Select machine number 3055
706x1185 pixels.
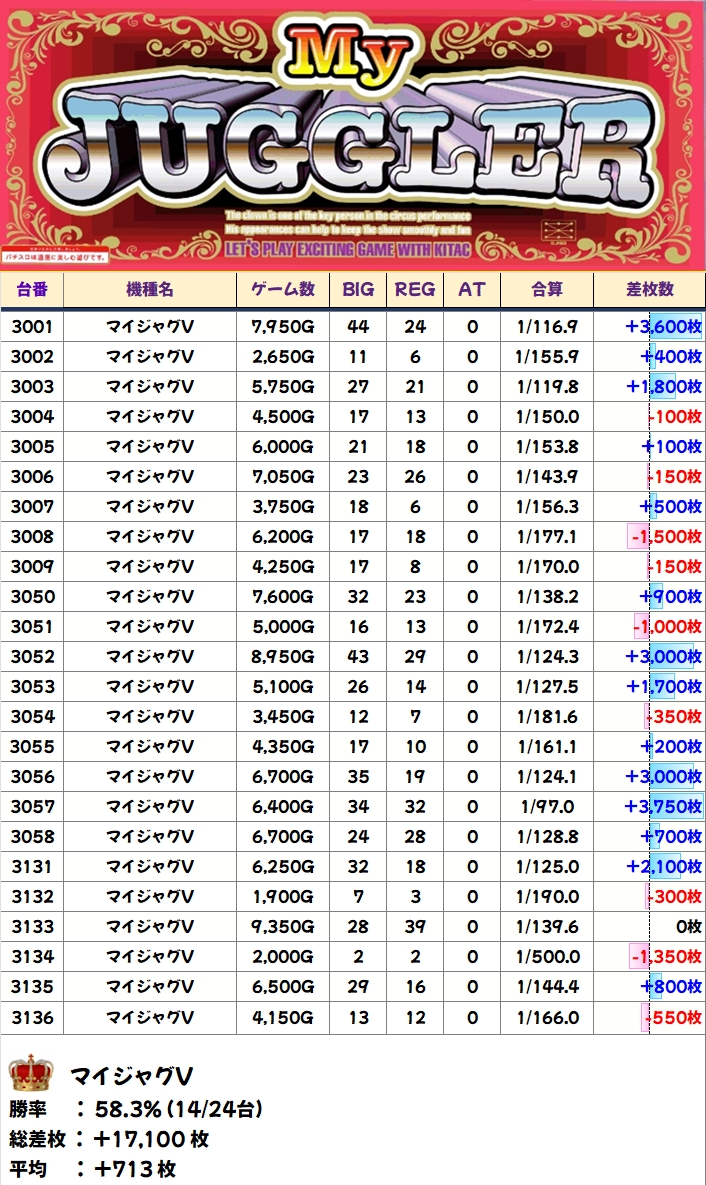click(33, 747)
